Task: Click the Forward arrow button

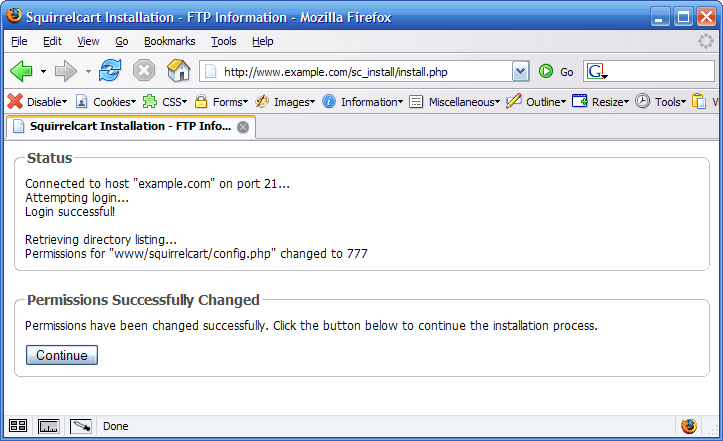Action: coord(66,71)
